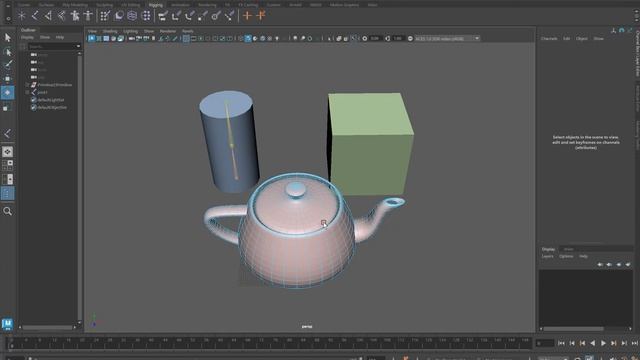Viewport: 640px width, 360px height.
Task: Toggle the Smooth Shade All icon
Action: [x=248, y=38]
